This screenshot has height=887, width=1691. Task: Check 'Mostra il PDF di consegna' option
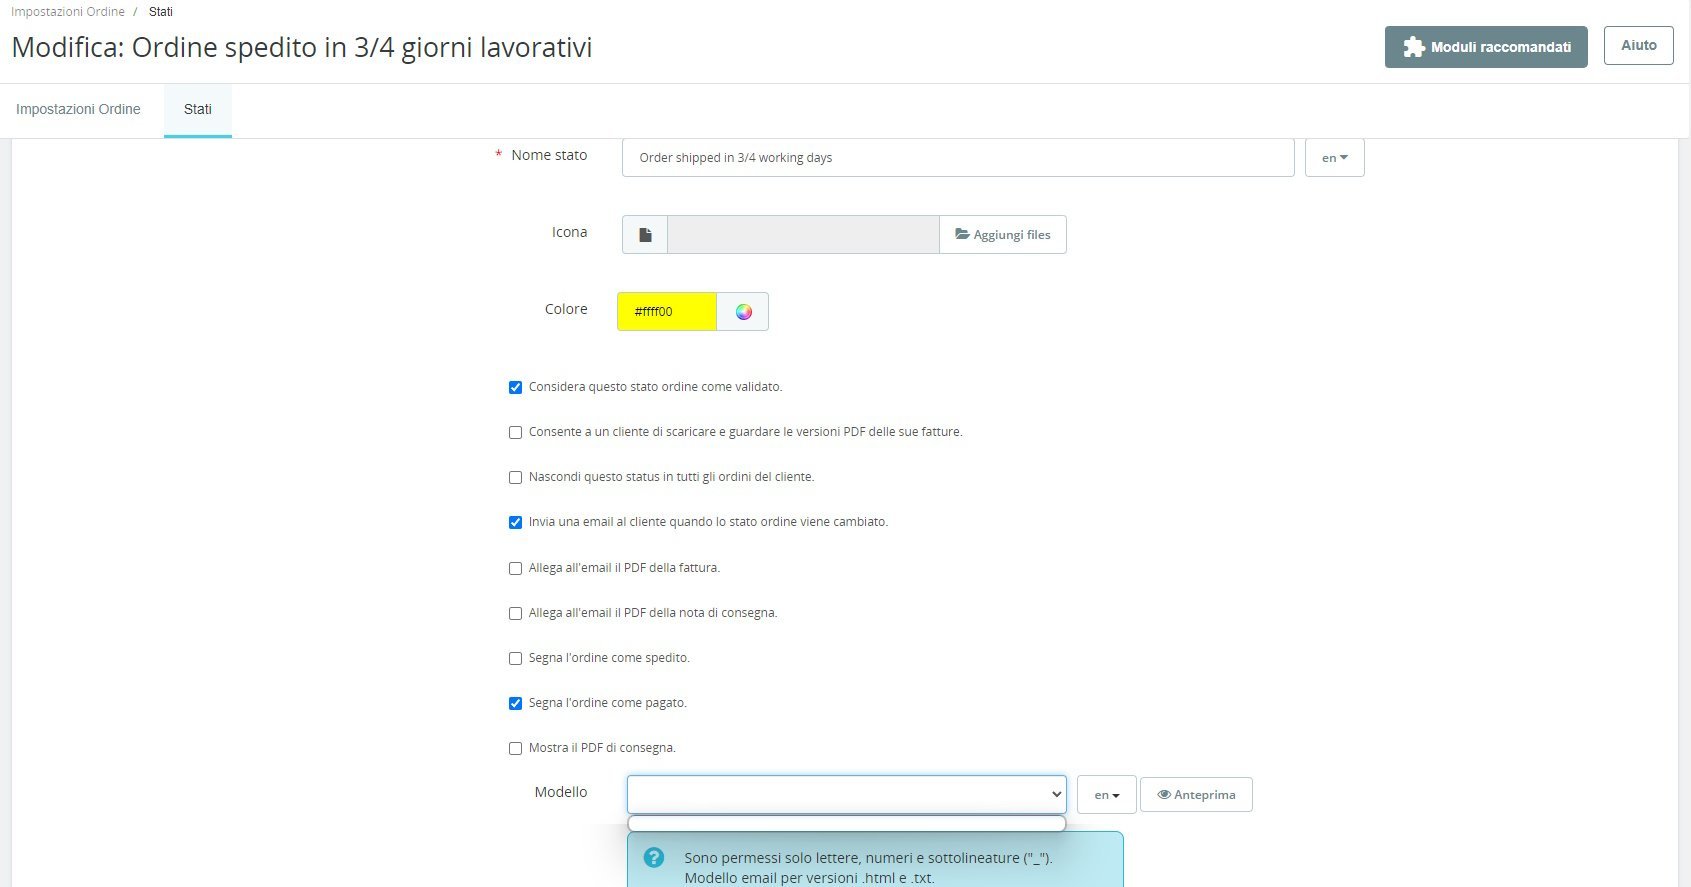[516, 748]
